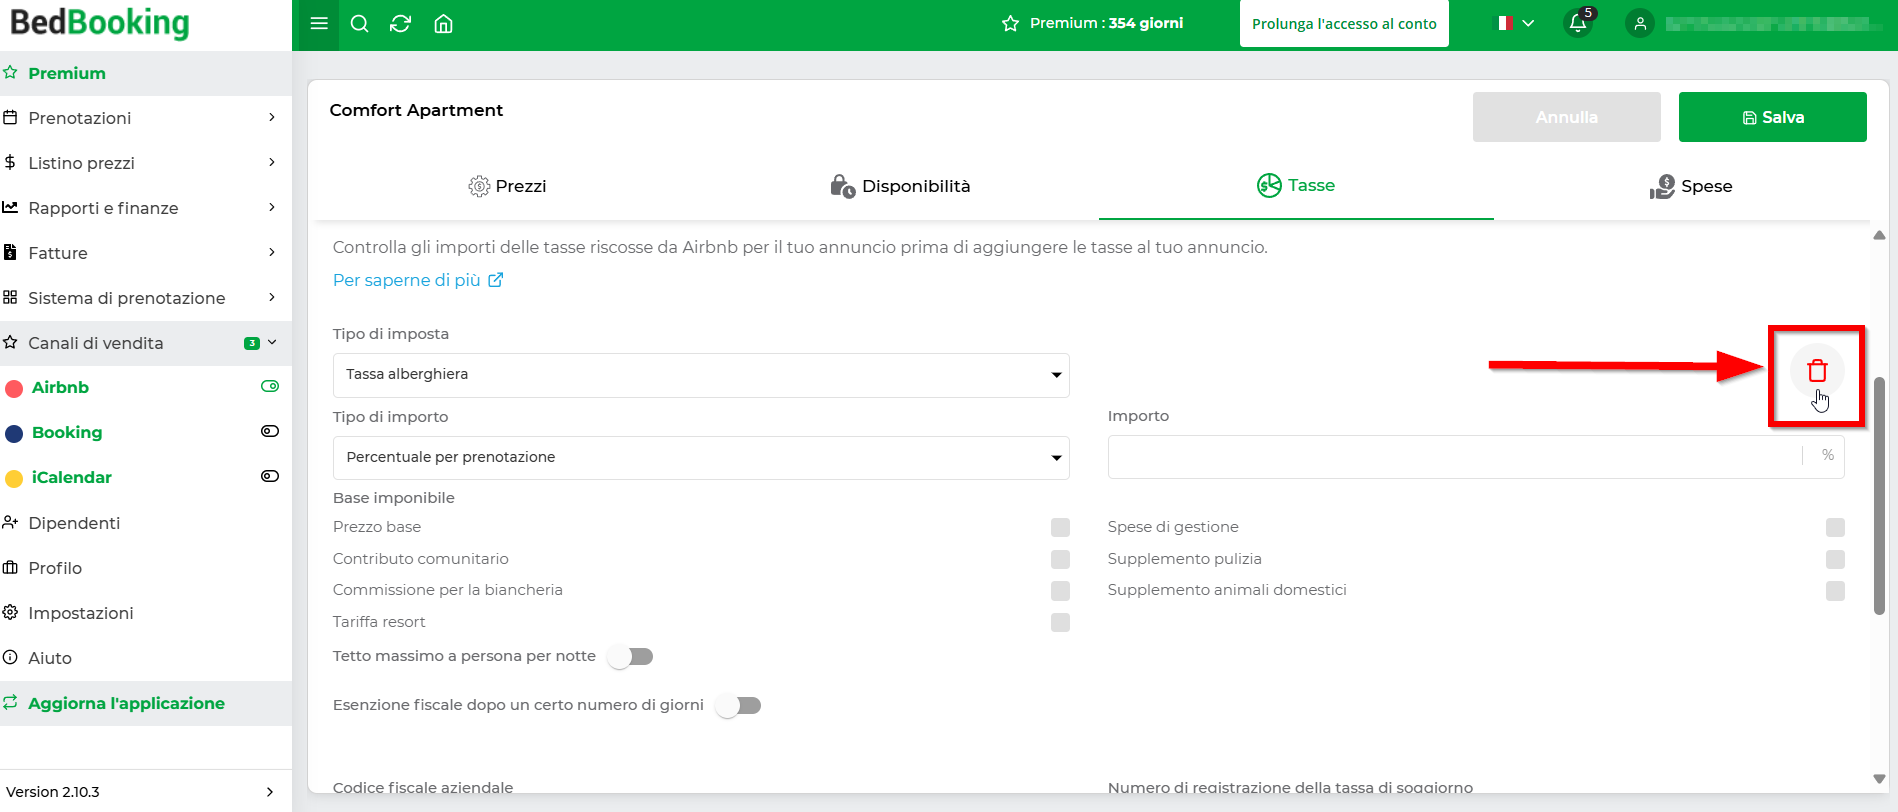This screenshot has height=812, width=1898.
Task: Click the search magnifier icon
Action: click(x=360, y=24)
